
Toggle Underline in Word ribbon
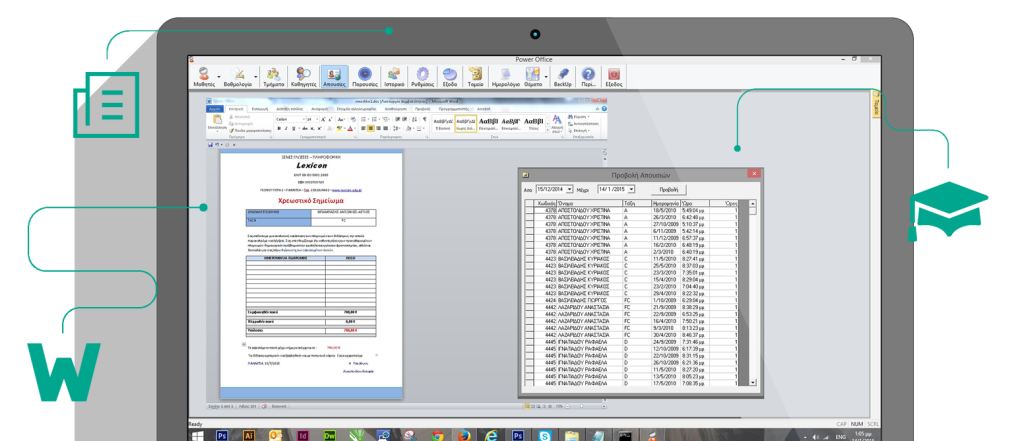[293, 129]
